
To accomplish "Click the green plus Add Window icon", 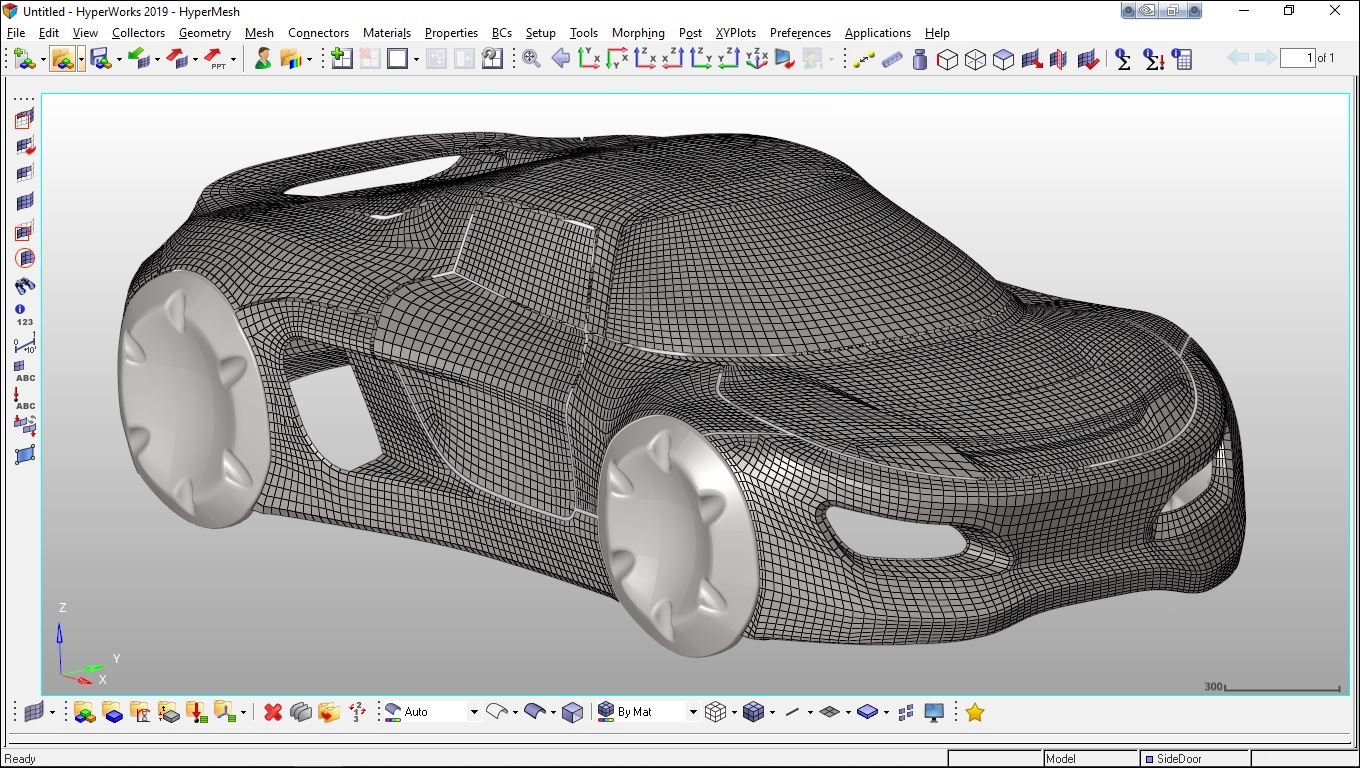I will click(x=341, y=59).
